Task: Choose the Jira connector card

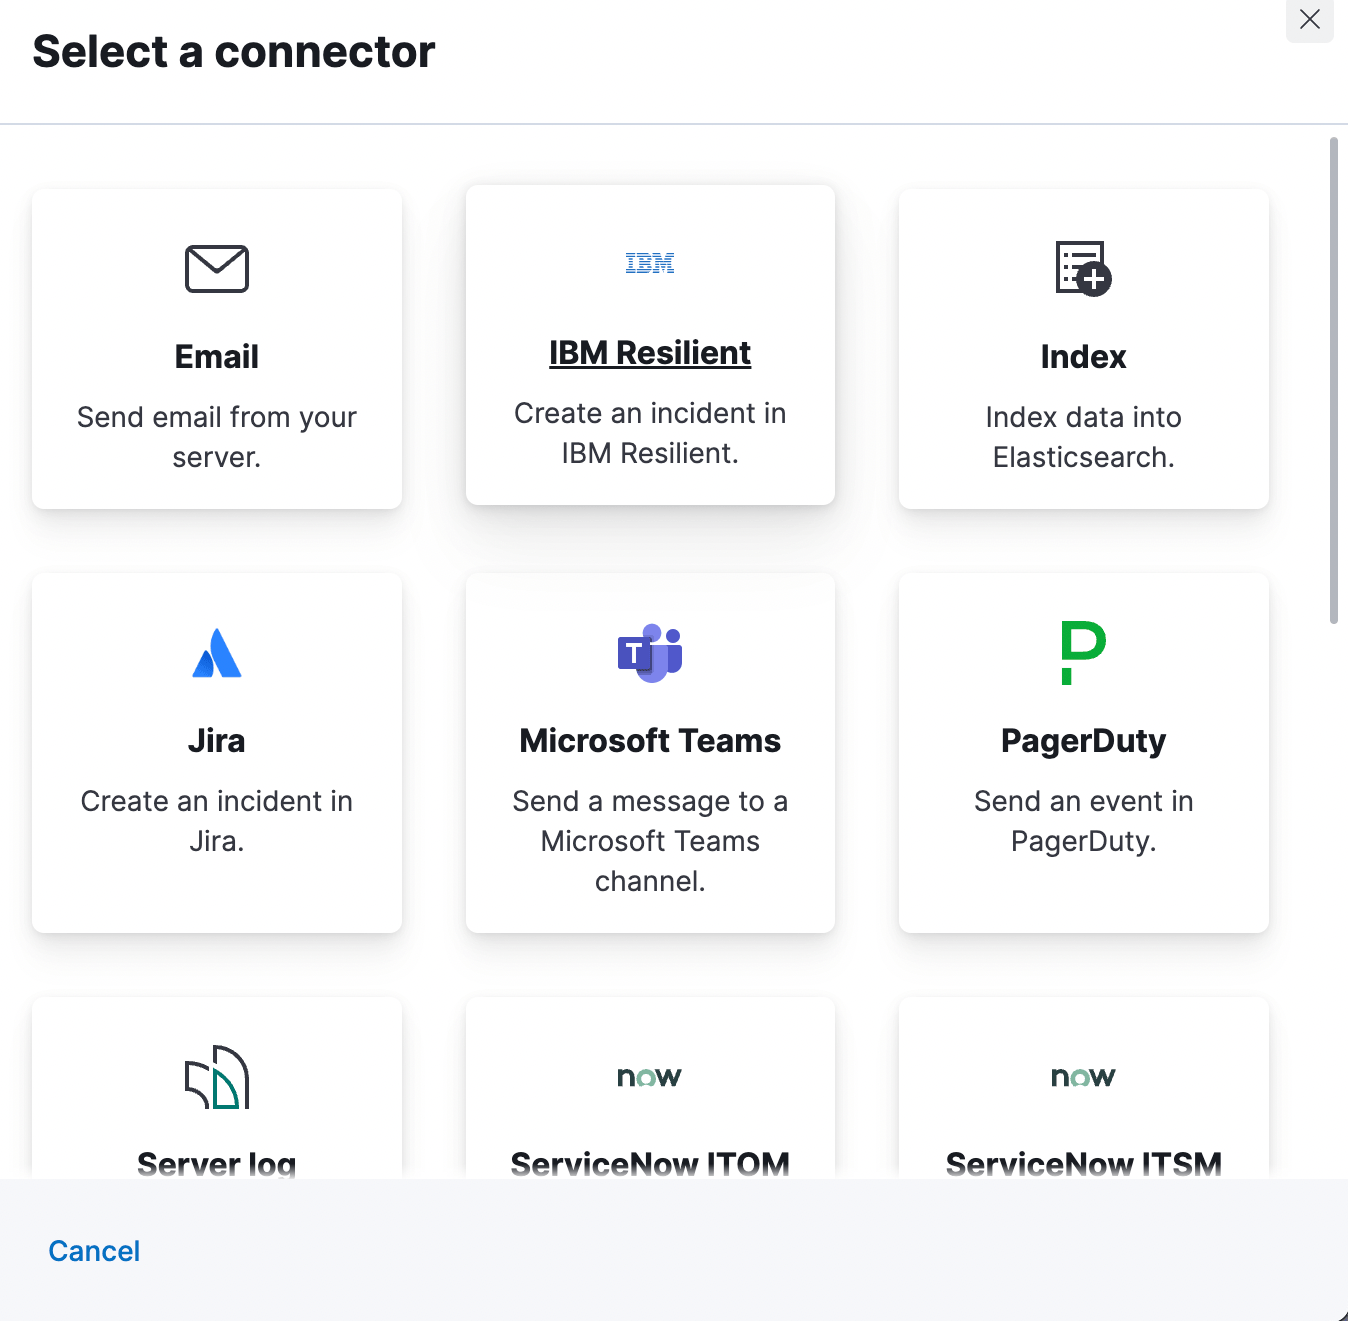Action: coord(216,752)
